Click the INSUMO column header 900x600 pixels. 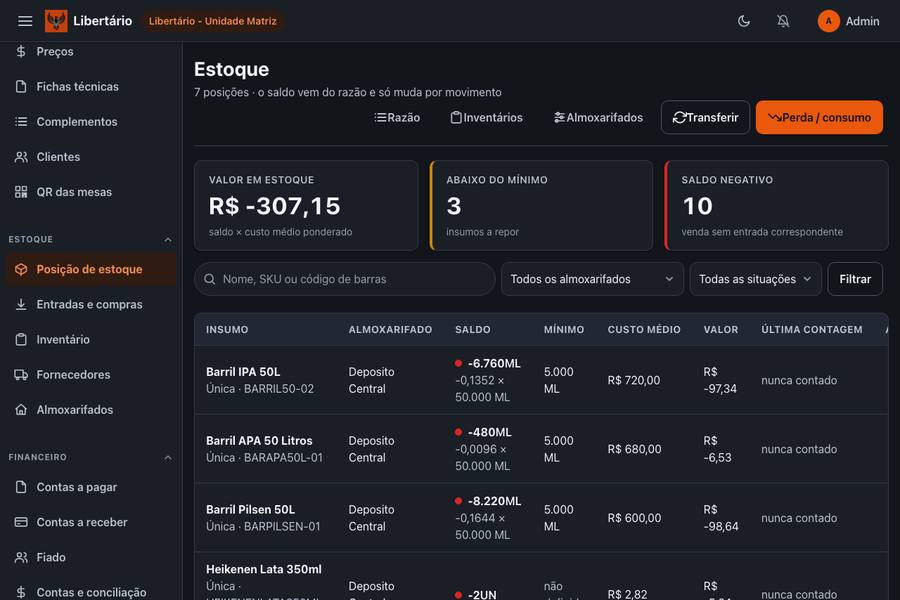(x=227, y=330)
